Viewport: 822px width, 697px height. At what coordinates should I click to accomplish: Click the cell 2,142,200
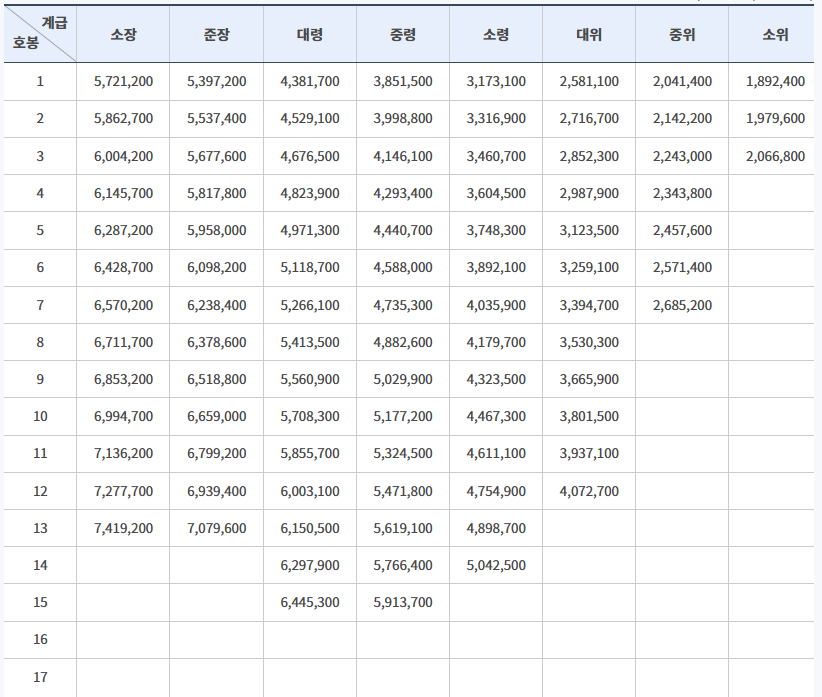click(x=682, y=118)
